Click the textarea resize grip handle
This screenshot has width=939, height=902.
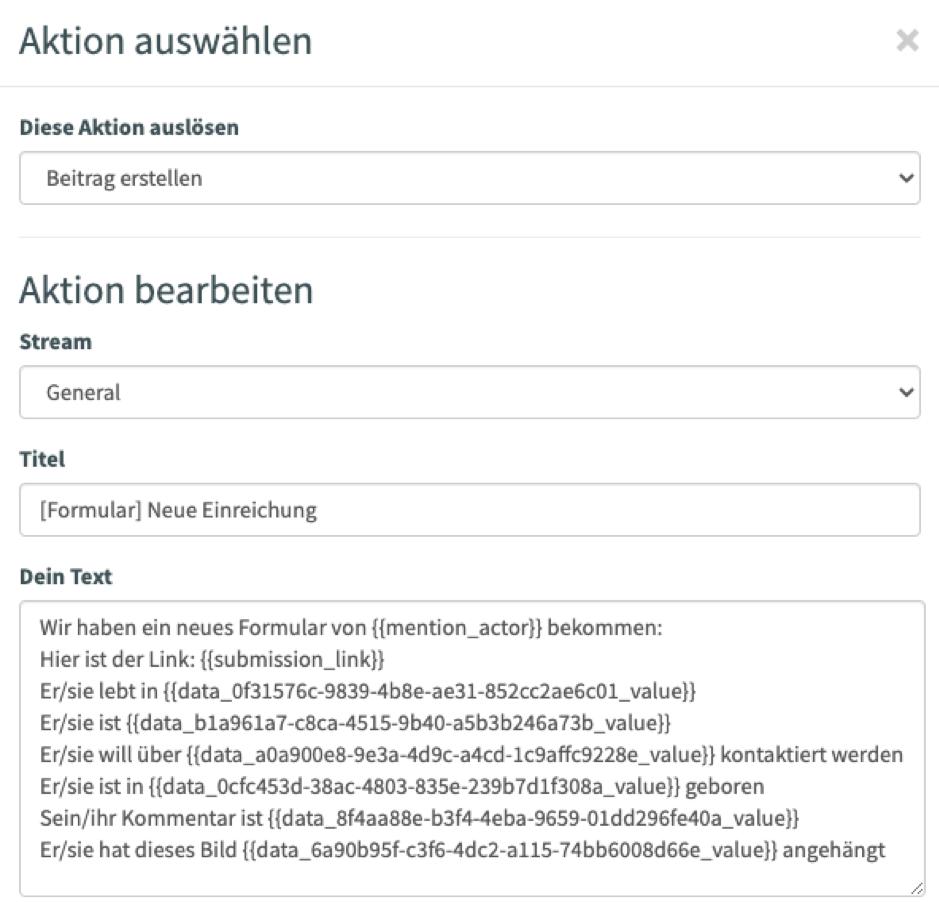tap(916, 889)
